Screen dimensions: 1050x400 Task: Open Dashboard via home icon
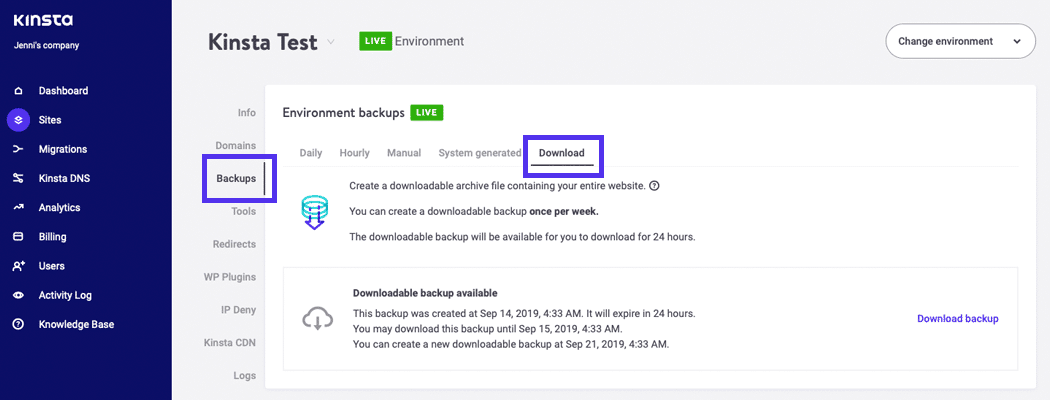[18, 91]
